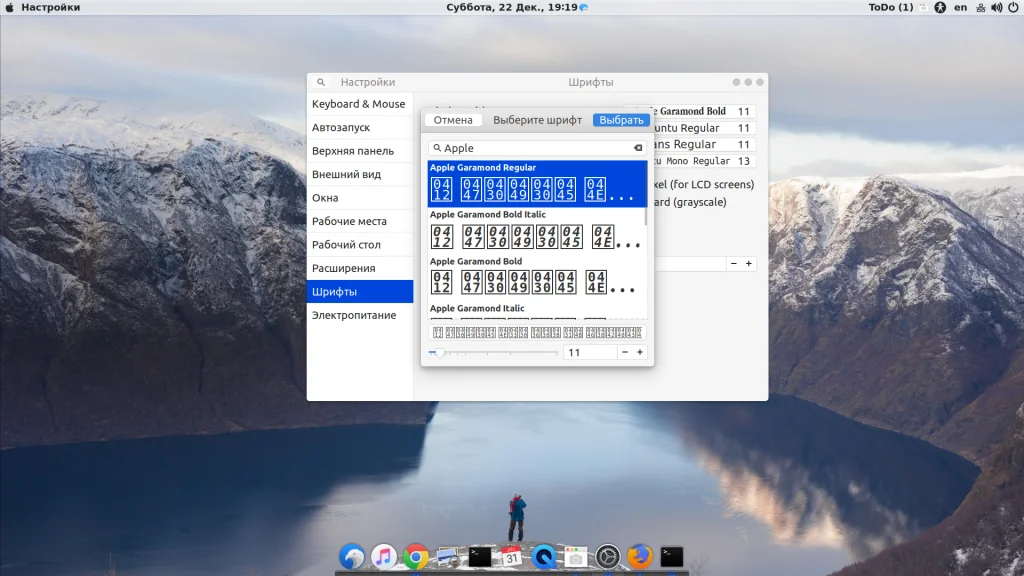Open the calendar app in dock

(512, 557)
